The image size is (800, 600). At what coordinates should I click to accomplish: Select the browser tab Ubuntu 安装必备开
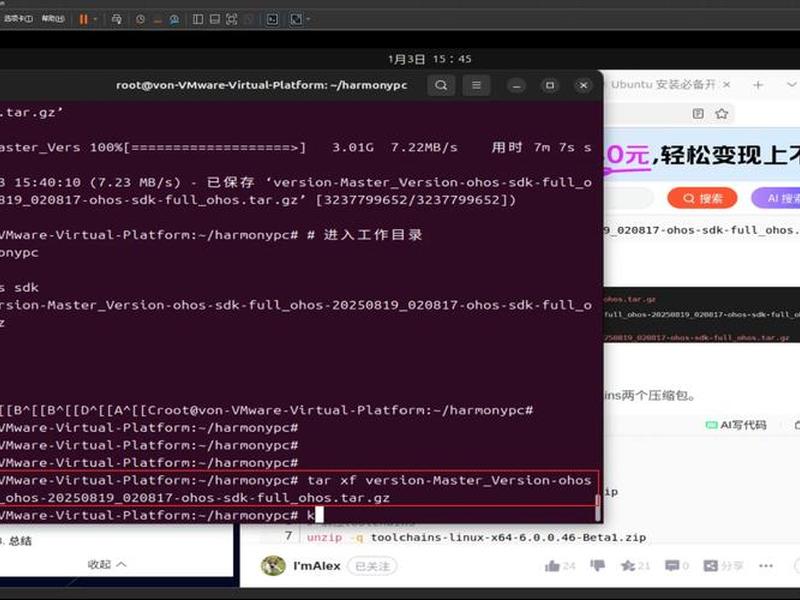coord(663,85)
